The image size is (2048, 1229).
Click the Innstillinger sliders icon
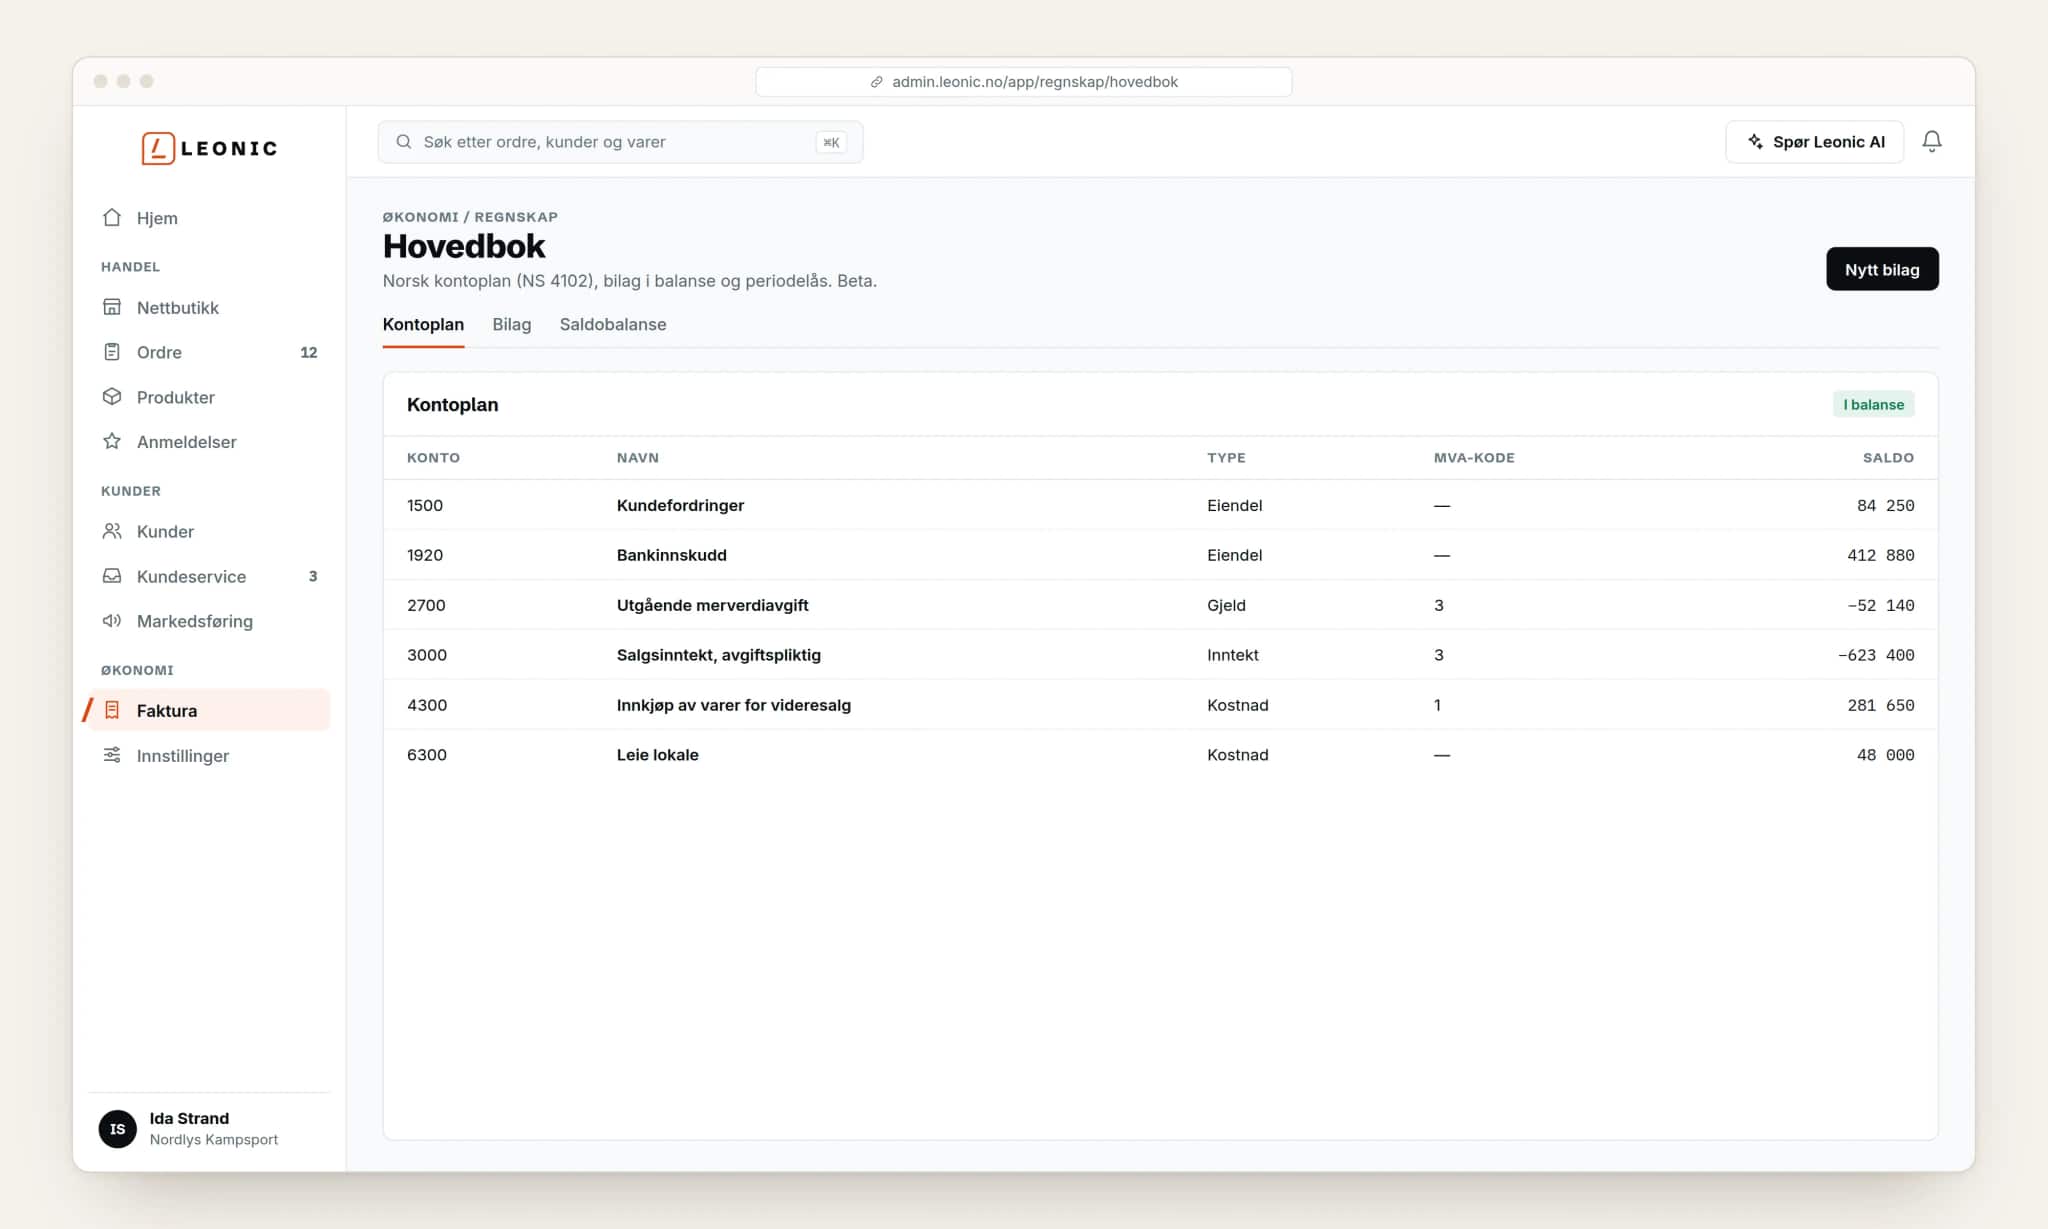coord(112,755)
